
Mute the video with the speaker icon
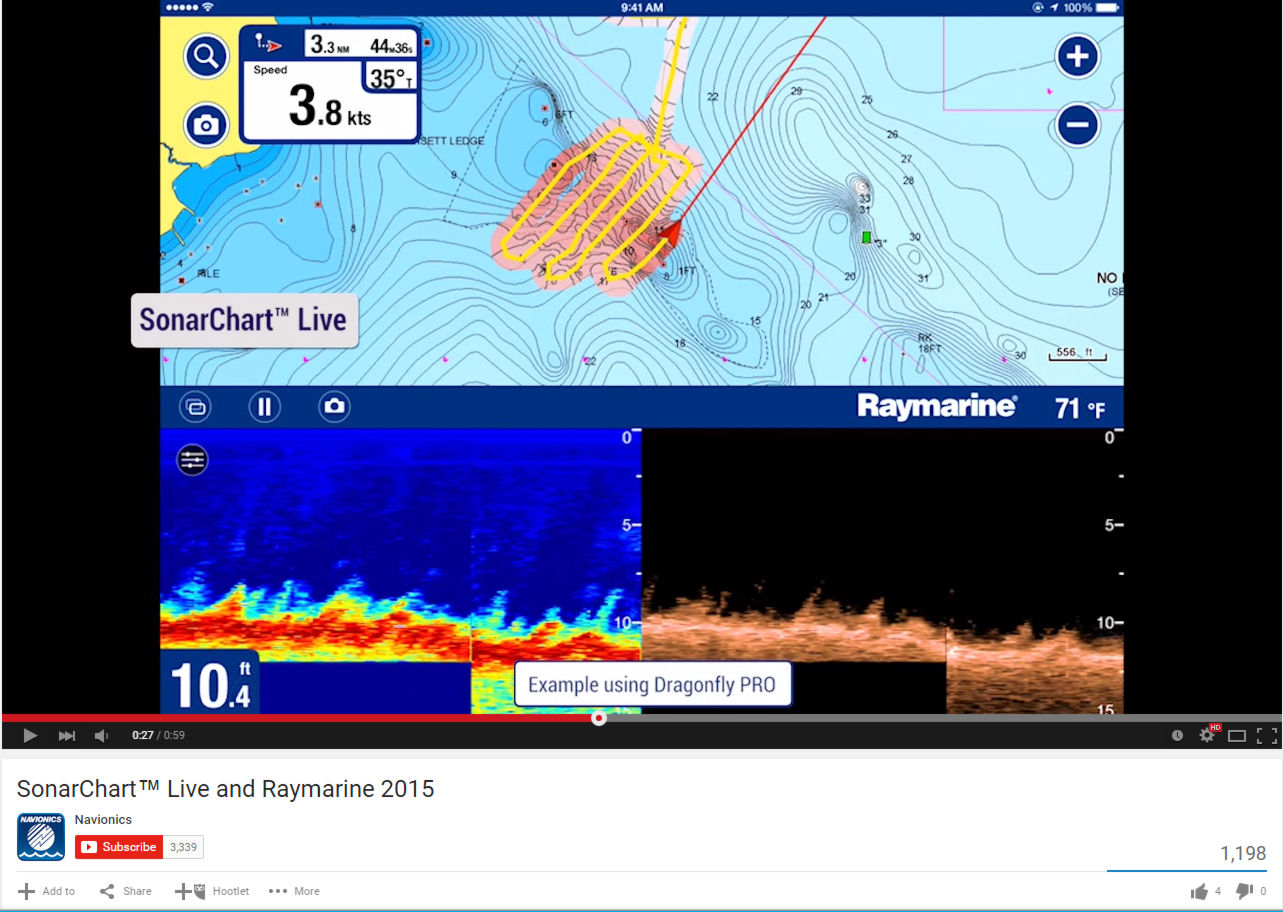click(101, 736)
